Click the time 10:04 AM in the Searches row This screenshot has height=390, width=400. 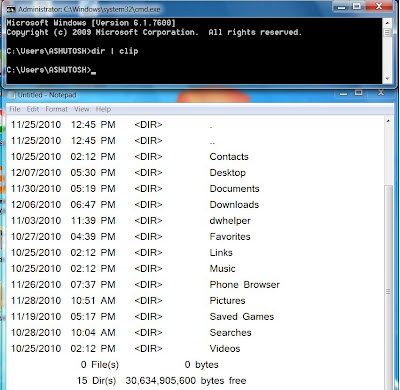click(x=93, y=333)
